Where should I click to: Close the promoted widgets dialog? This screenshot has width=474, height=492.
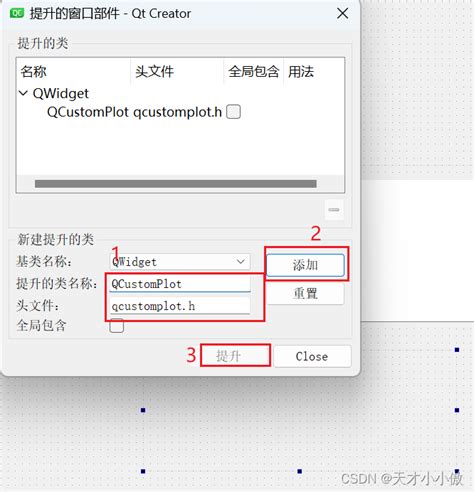(x=342, y=13)
